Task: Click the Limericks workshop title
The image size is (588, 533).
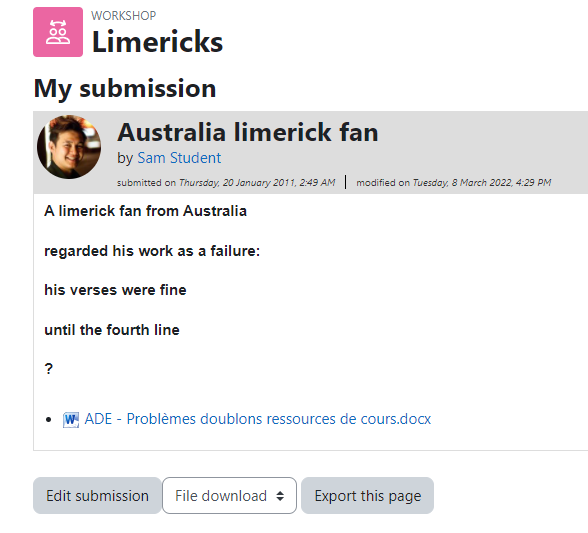Action: point(158,42)
